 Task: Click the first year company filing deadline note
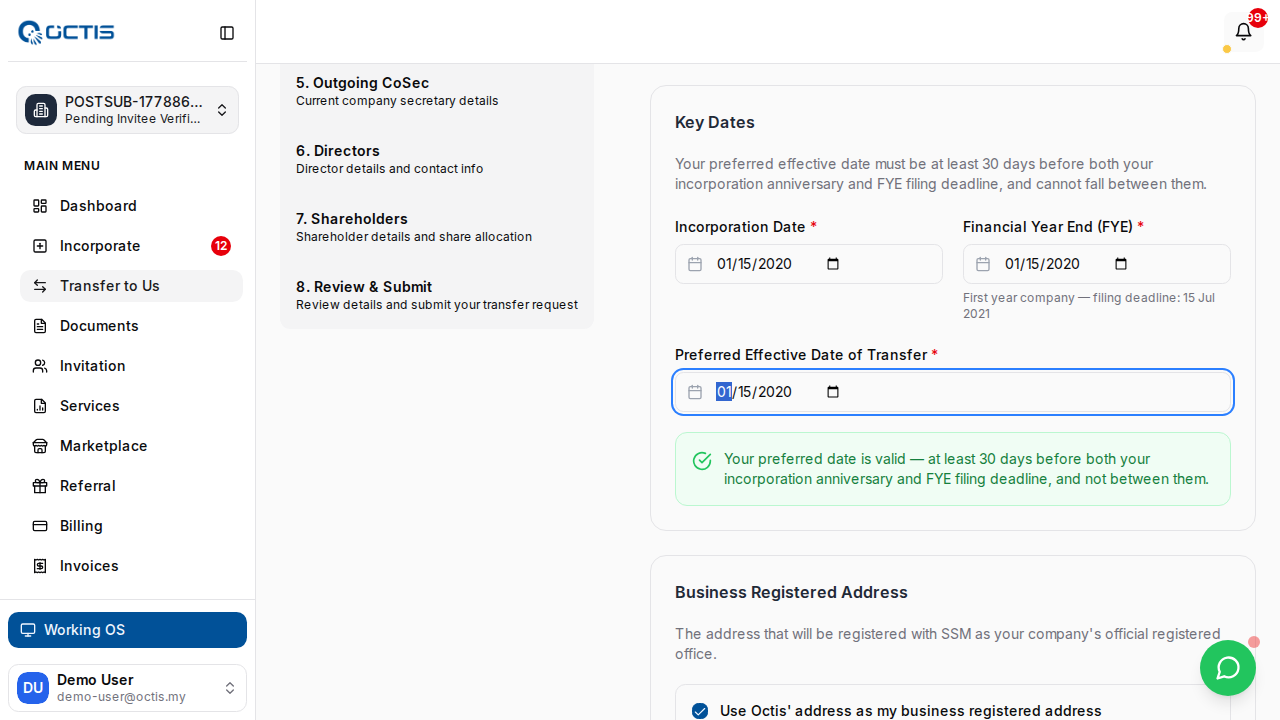click(x=1089, y=306)
